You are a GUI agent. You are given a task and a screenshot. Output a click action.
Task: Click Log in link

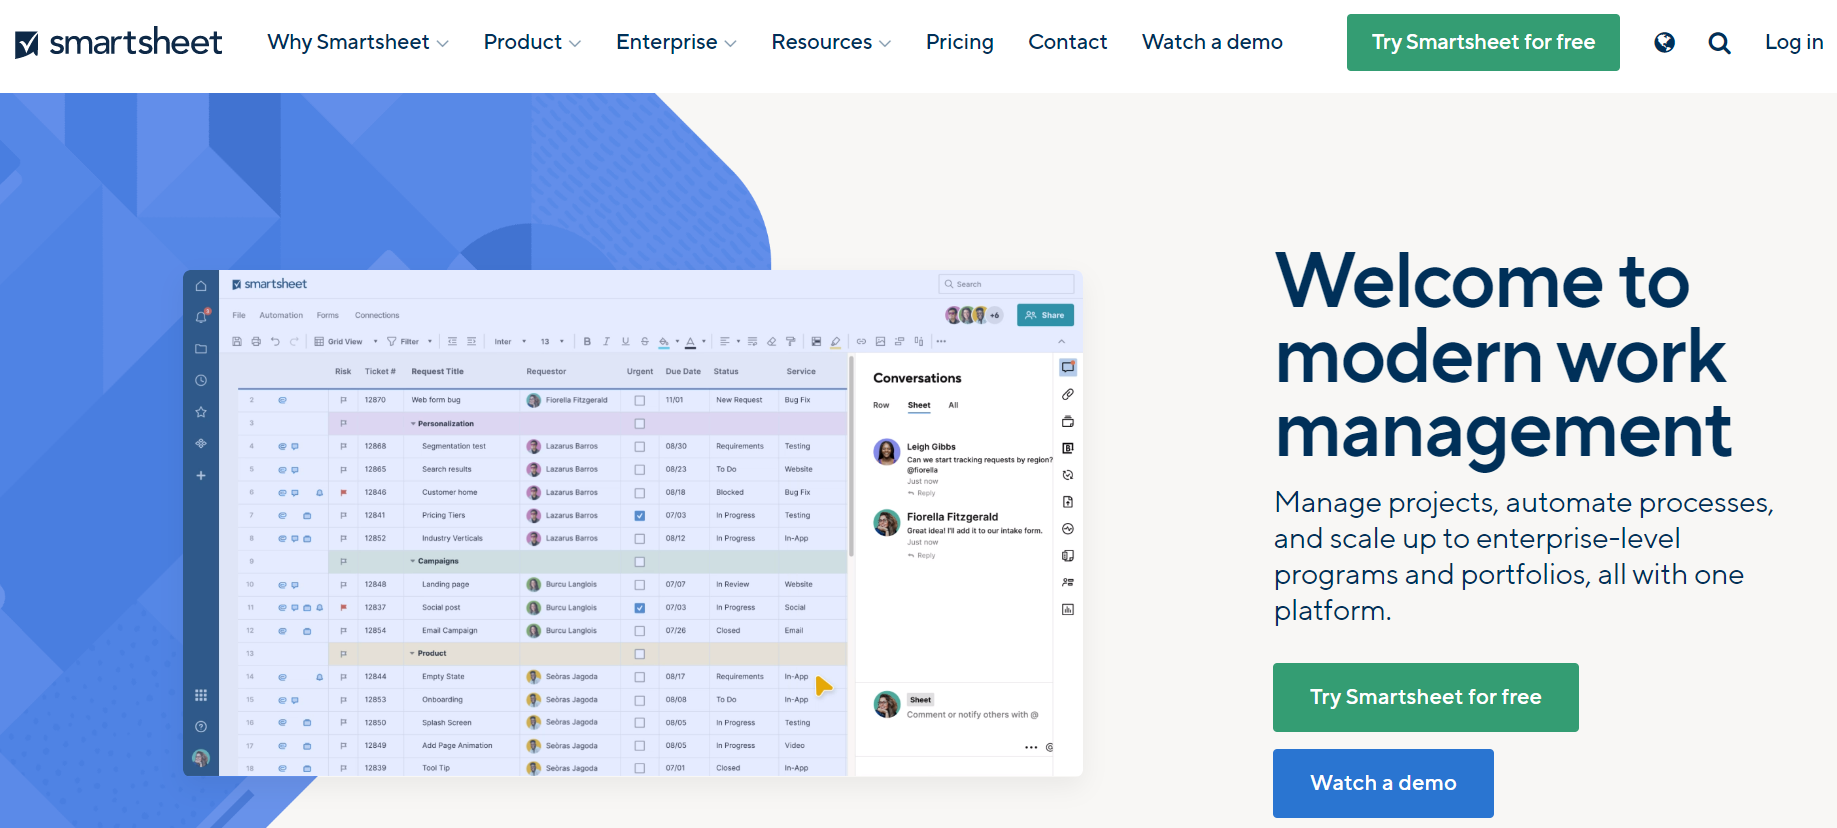coord(1794,42)
